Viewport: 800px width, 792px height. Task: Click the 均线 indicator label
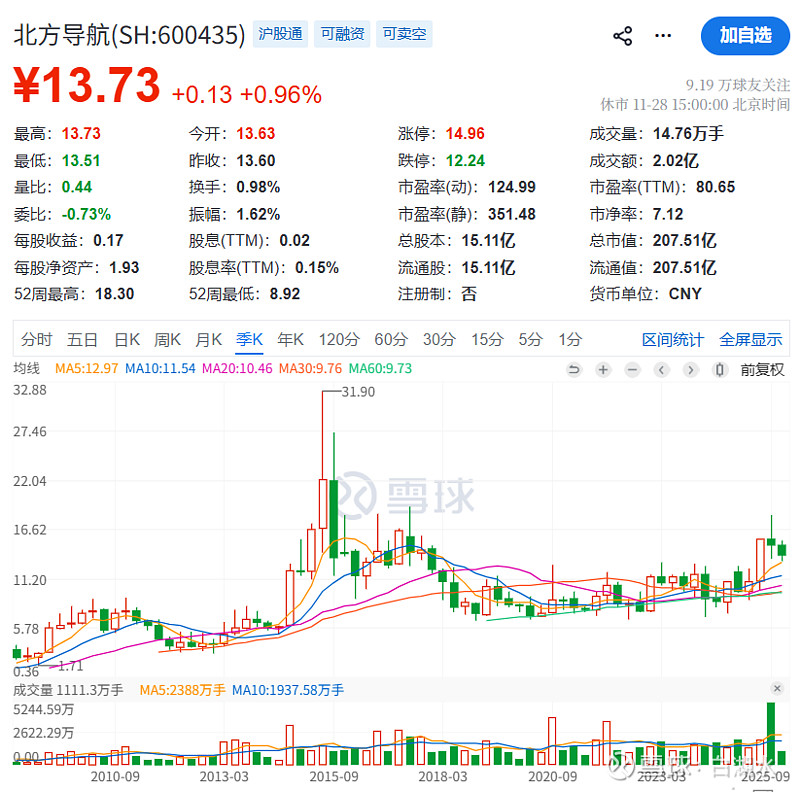pyautogui.click(x=27, y=368)
